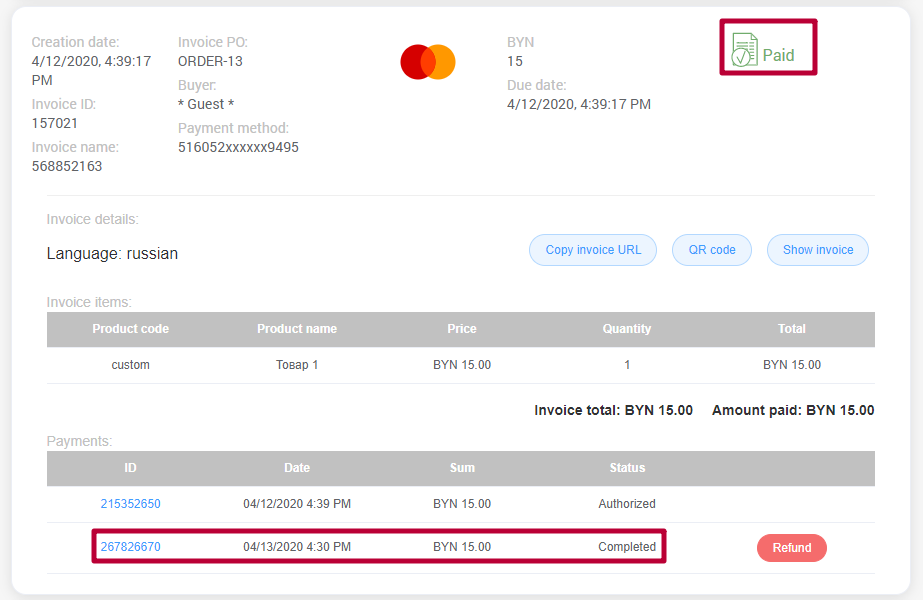Click the Mastercard payment logo
923x600 pixels.
(x=428, y=61)
